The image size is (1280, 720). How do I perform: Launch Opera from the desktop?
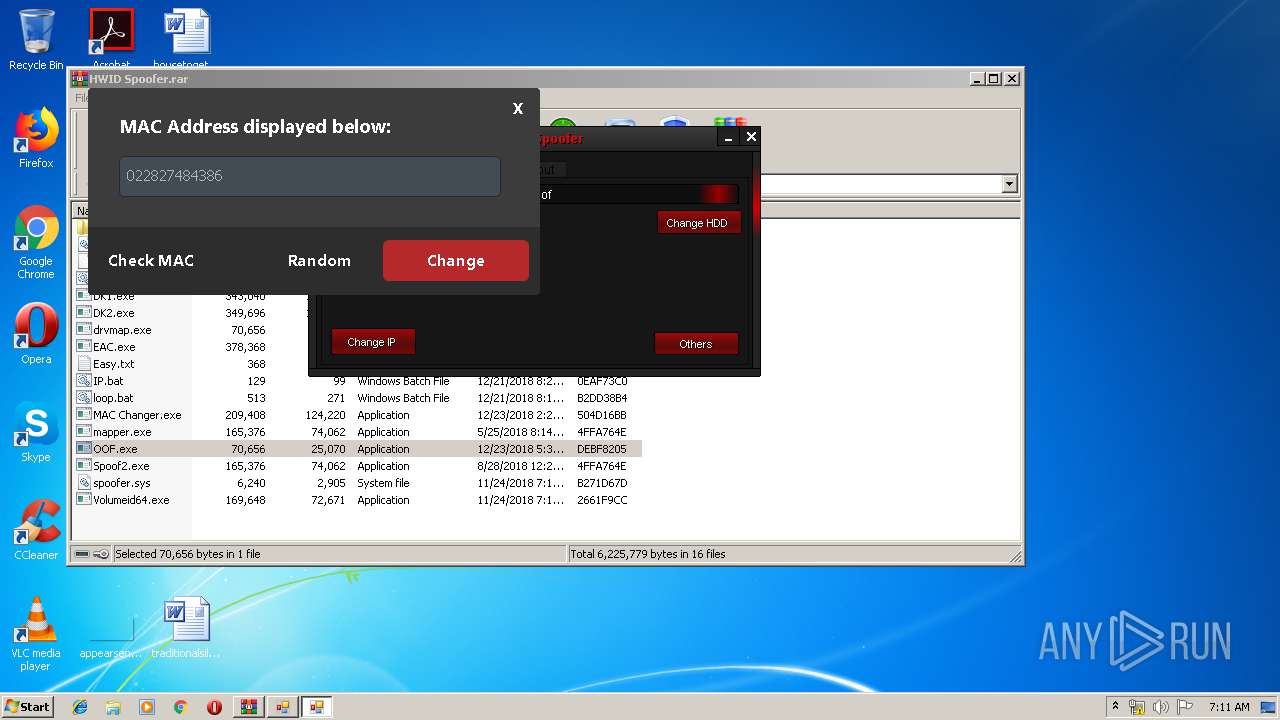click(36, 334)
